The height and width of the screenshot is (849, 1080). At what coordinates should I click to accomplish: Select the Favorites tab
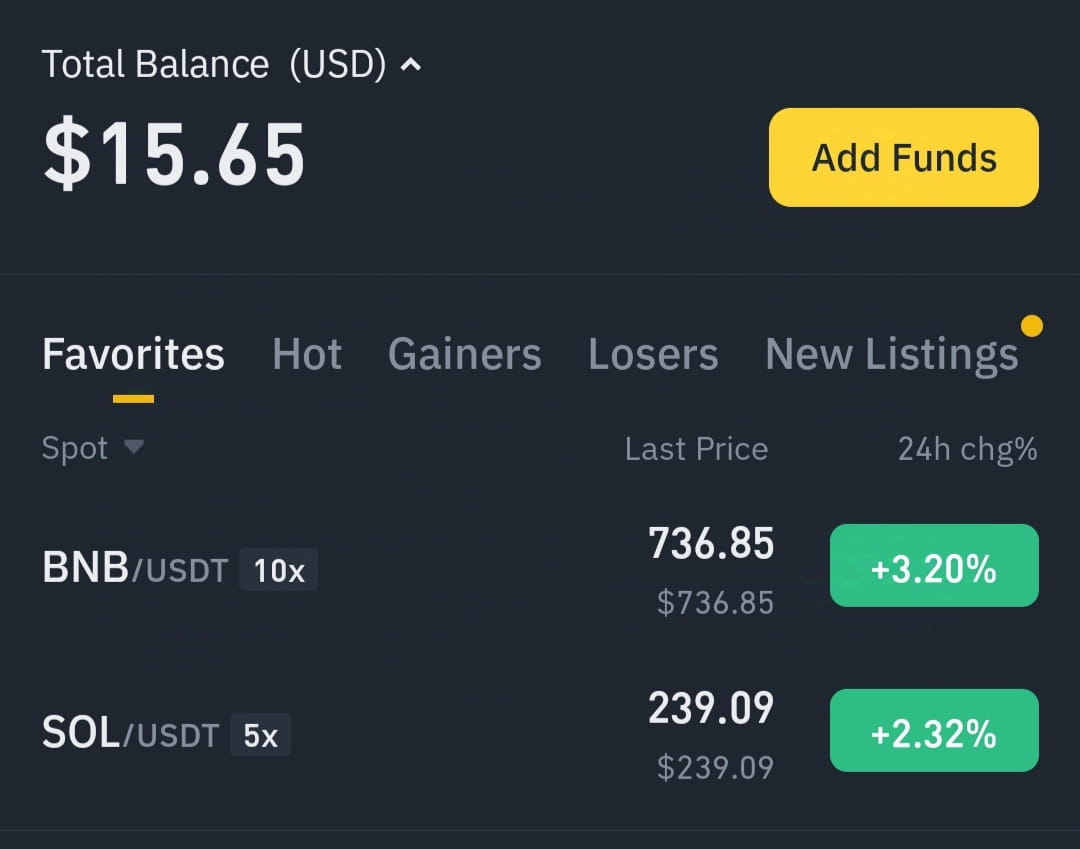[x=133, y=354]
